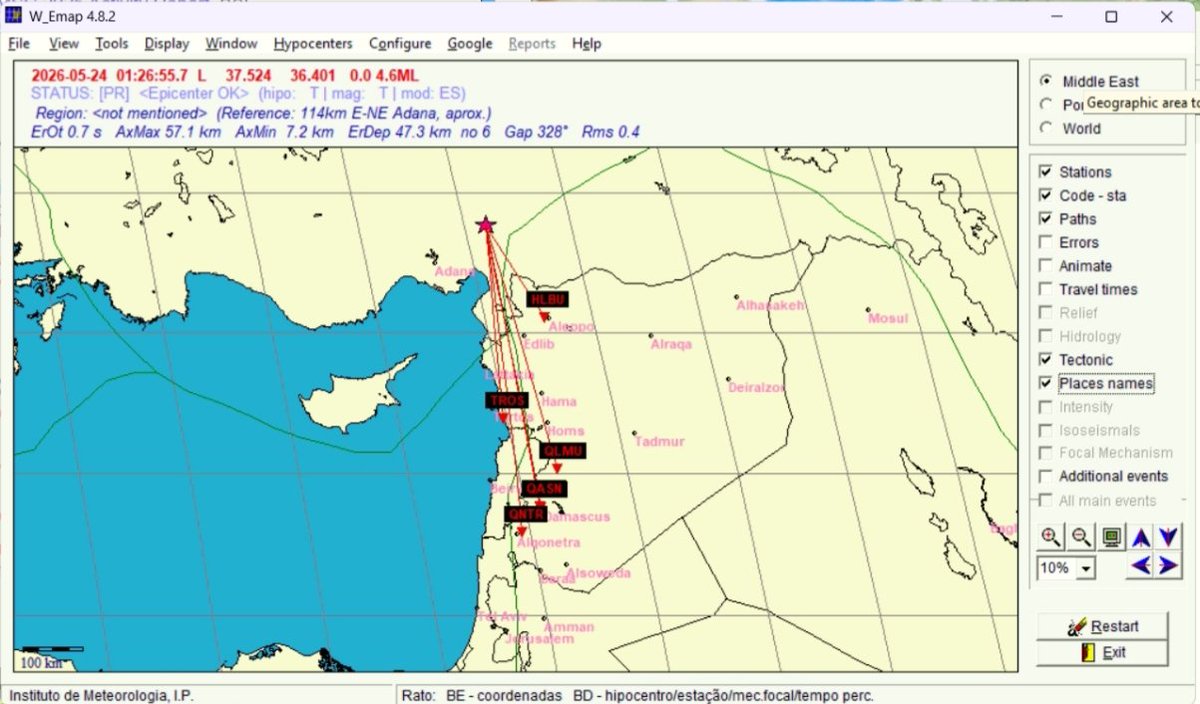Pan the map down with blue arrow
This screenshot has height=704, width=1200.
[x=1167, y=537]
